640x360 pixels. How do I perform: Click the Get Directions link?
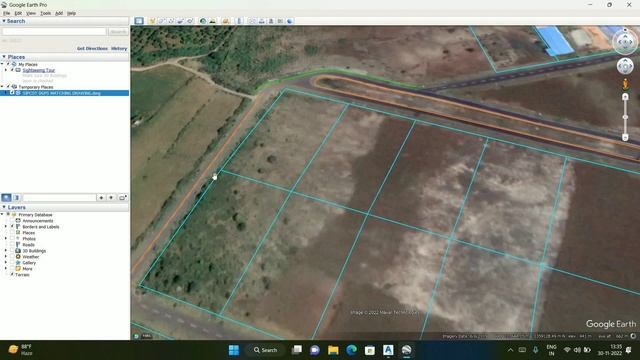(92, 48)
